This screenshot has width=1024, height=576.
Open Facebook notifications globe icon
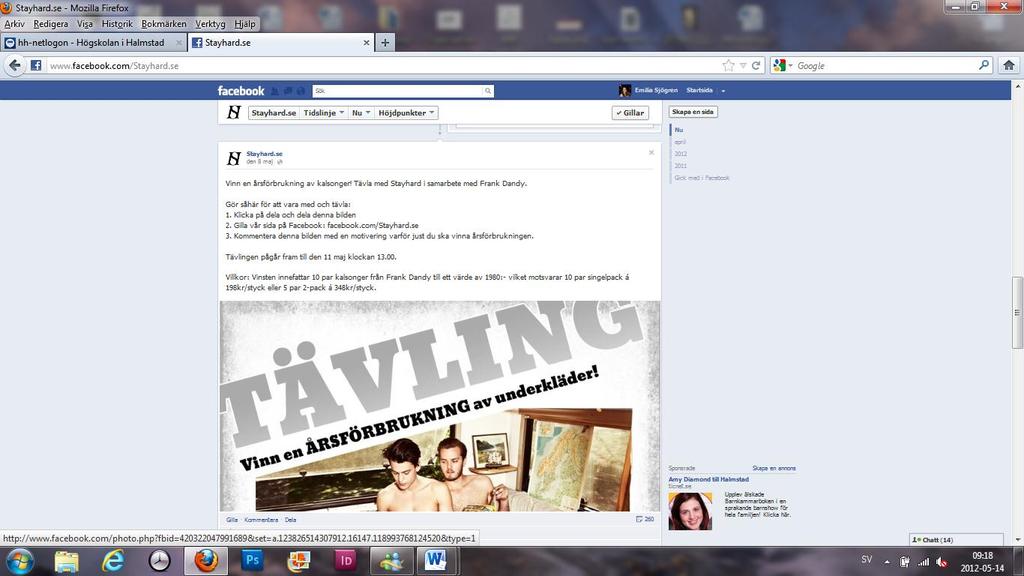click(x=301, y=91)
